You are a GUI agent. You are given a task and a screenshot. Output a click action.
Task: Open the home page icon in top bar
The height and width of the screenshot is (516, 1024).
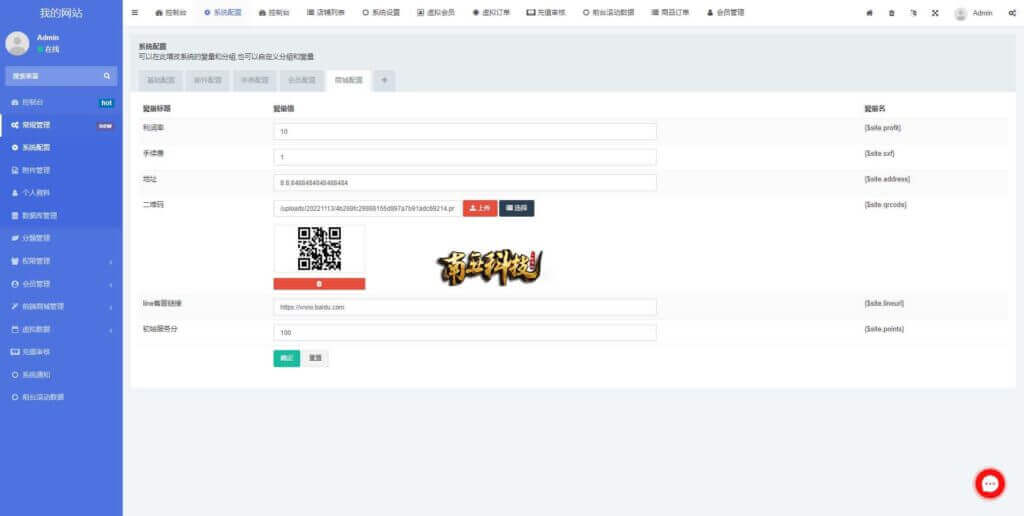pyautogui.click(x=869, y=12)
